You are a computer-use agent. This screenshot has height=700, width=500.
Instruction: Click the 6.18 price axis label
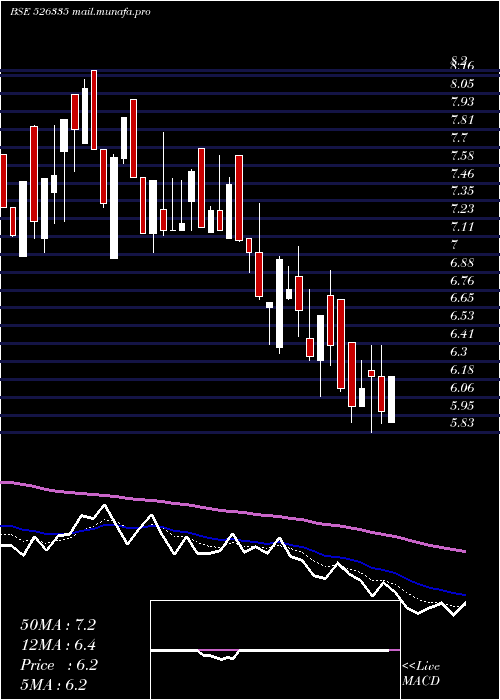[462, 370]
